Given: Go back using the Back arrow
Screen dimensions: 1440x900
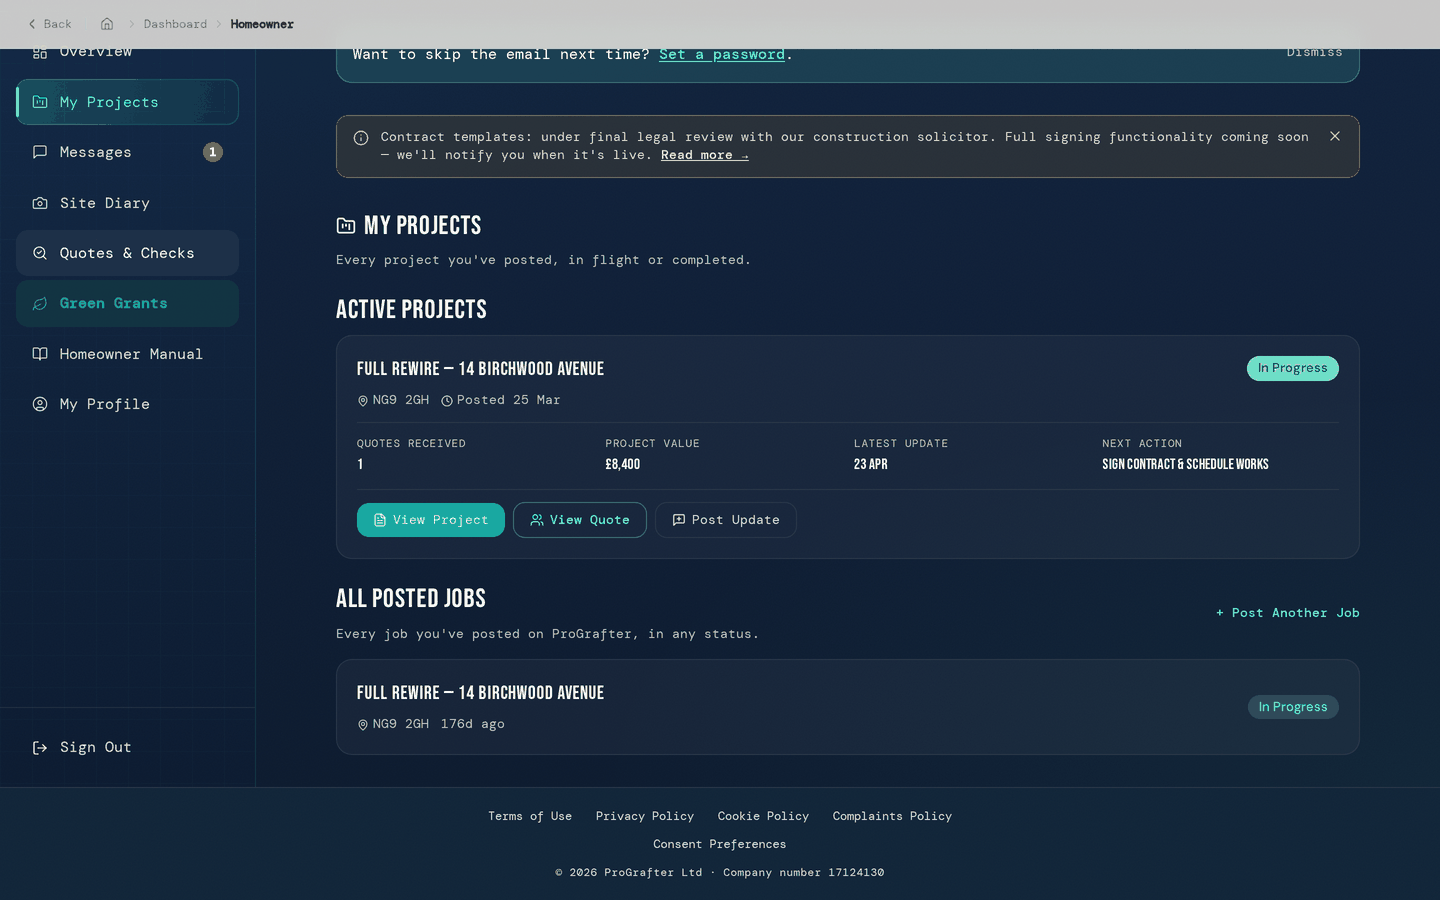Looking at the screenshot, I should [x=49, y=24].
